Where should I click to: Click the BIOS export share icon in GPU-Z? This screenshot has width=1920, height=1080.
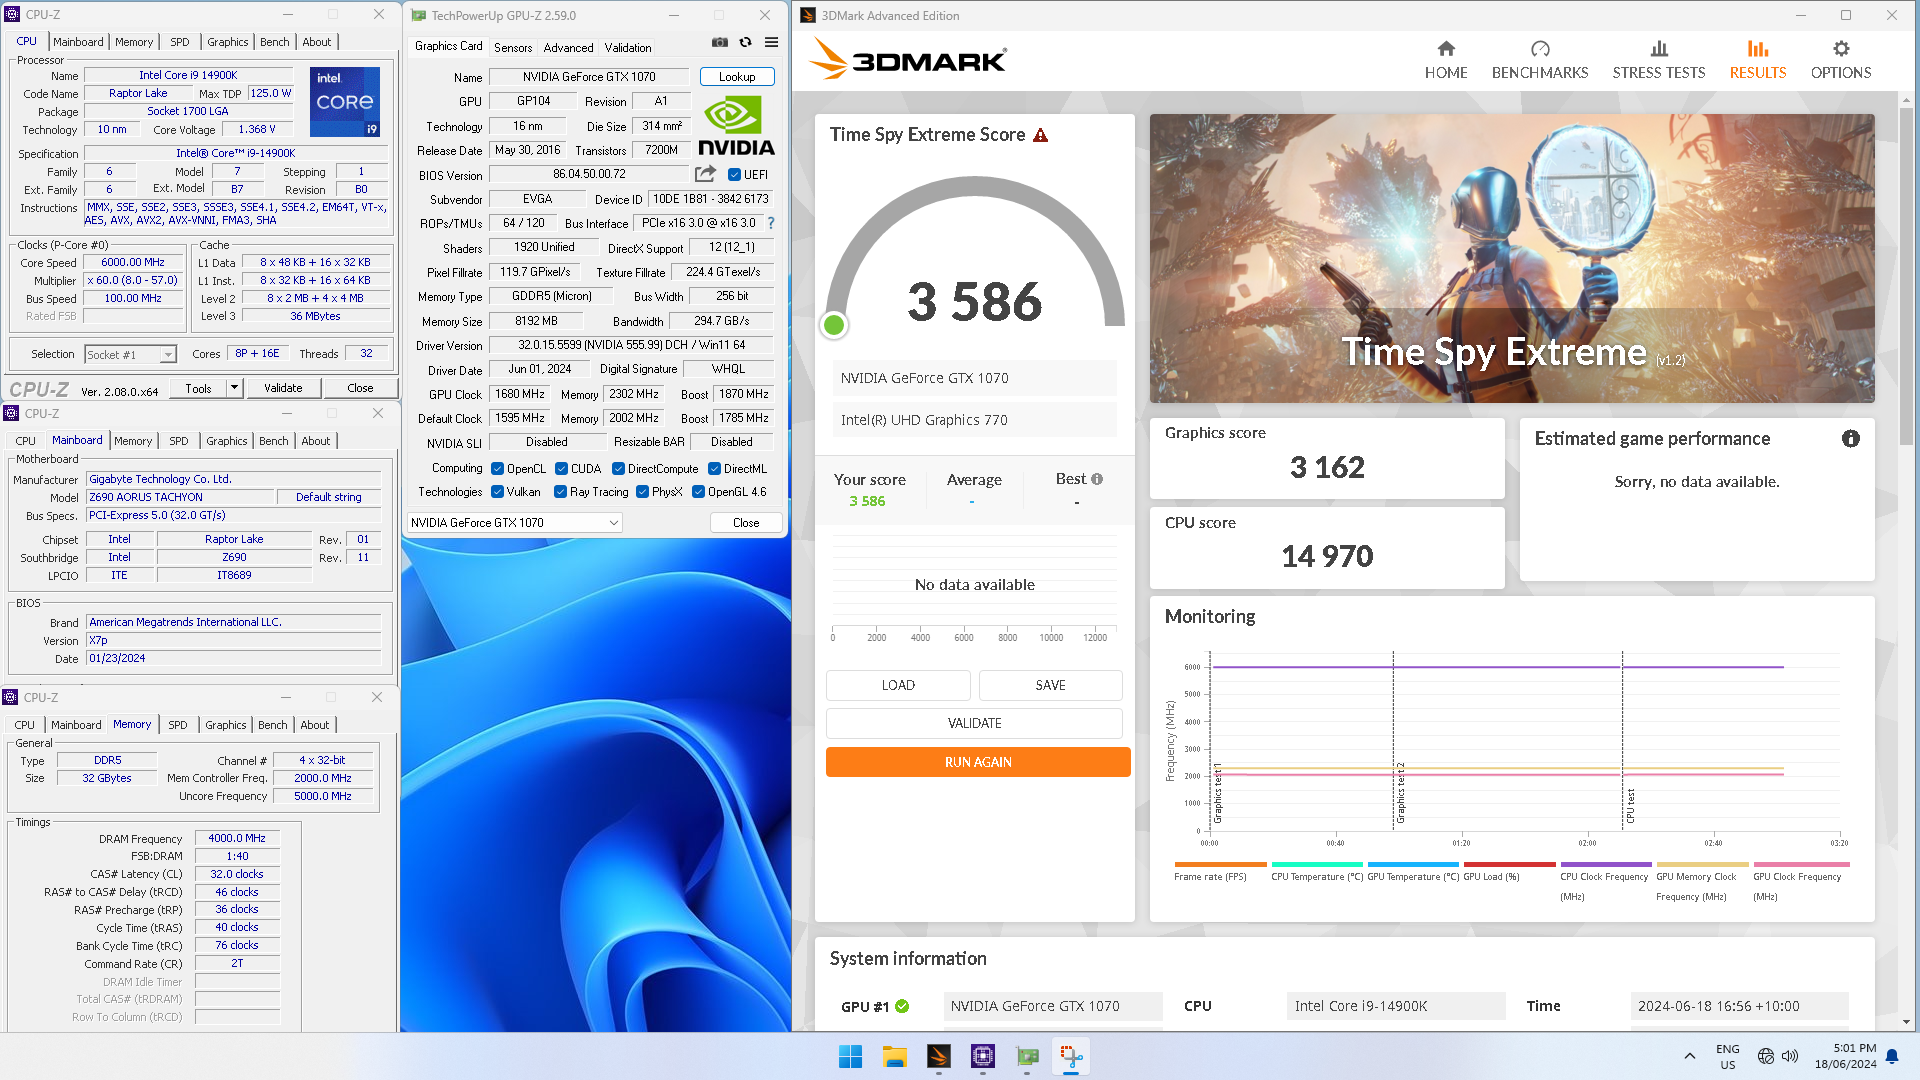tap(706, 174)
